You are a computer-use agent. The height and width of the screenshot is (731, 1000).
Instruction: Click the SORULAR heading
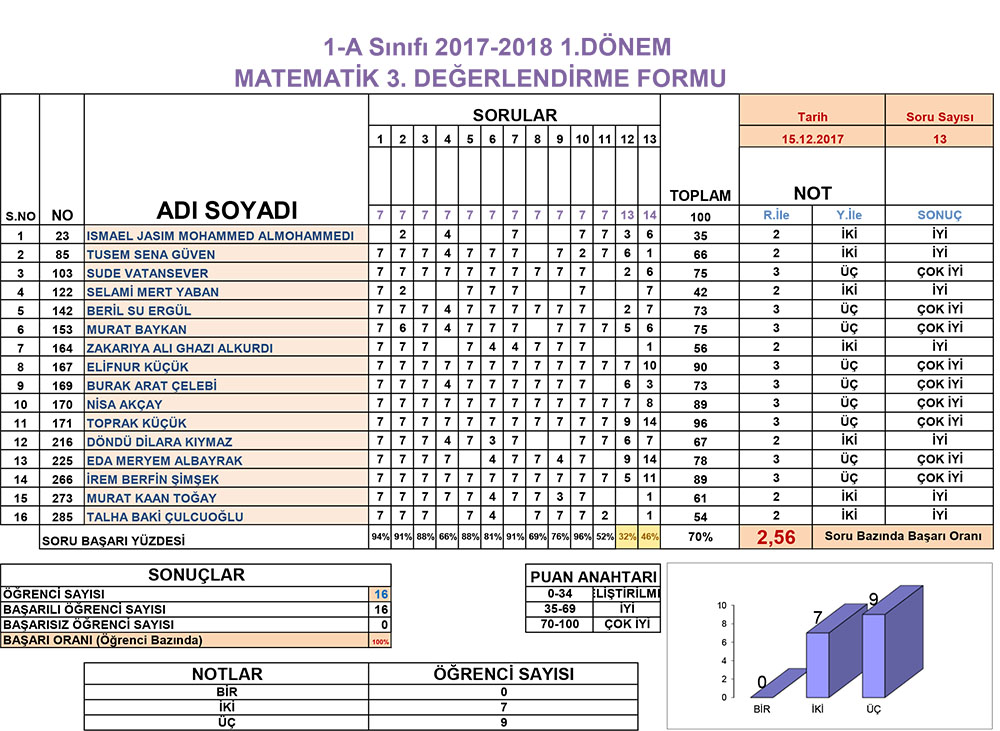515,115
